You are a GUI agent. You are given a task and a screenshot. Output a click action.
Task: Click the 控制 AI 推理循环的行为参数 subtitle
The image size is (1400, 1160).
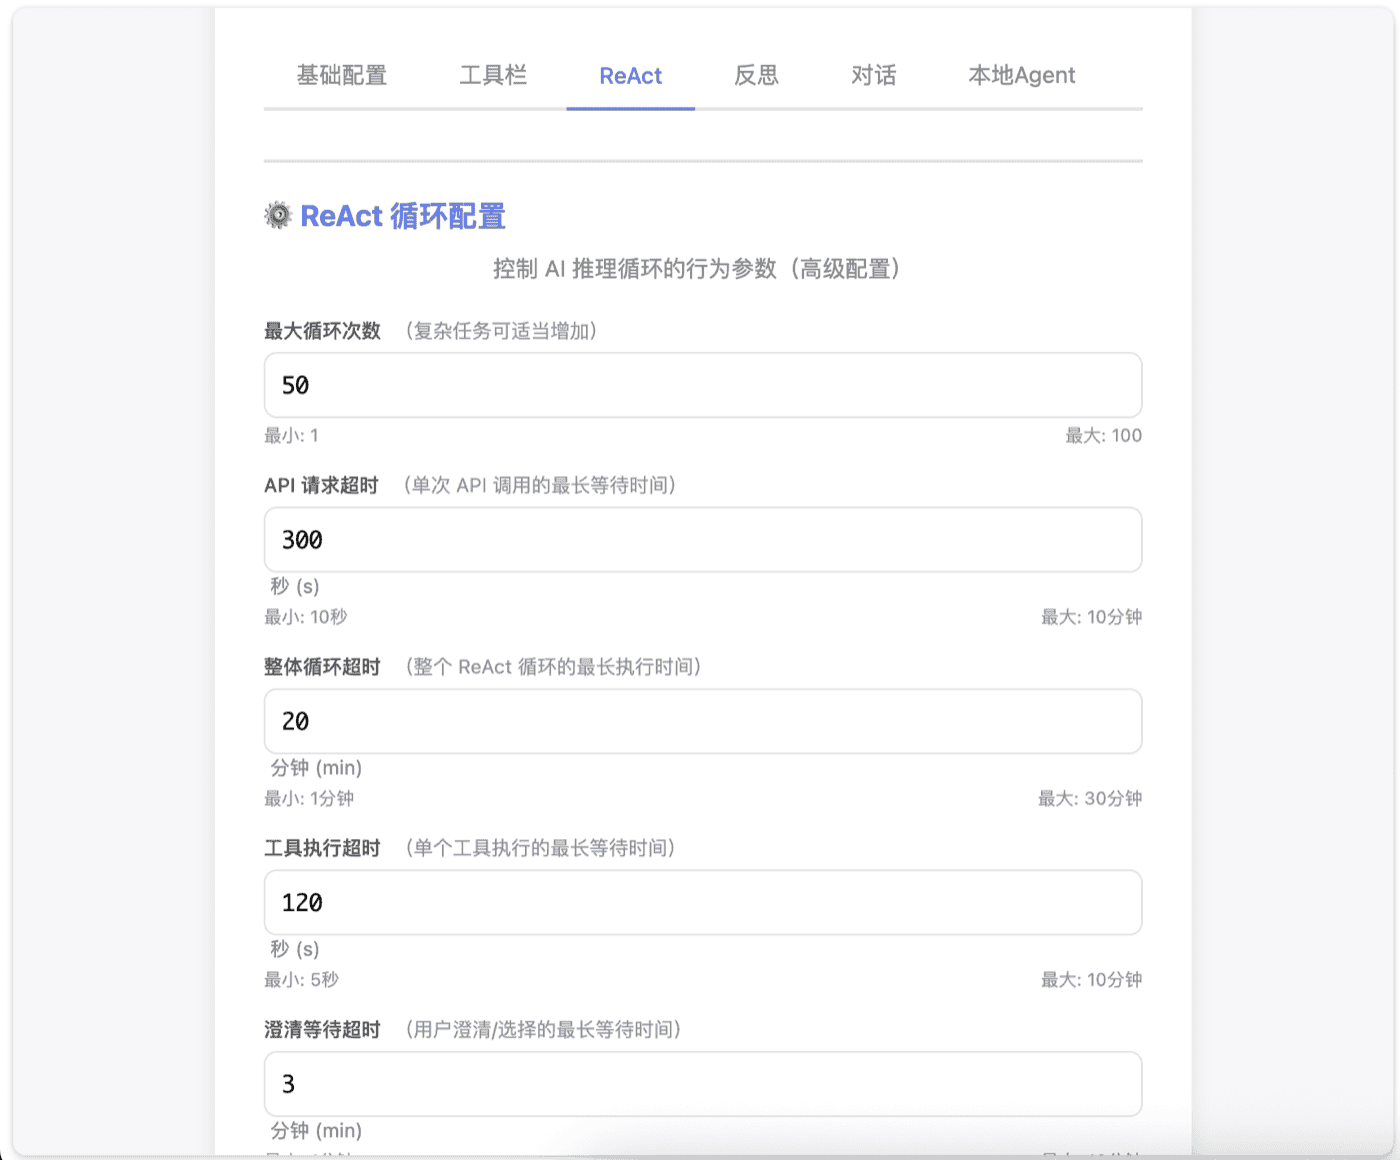[x=697, y=269]
